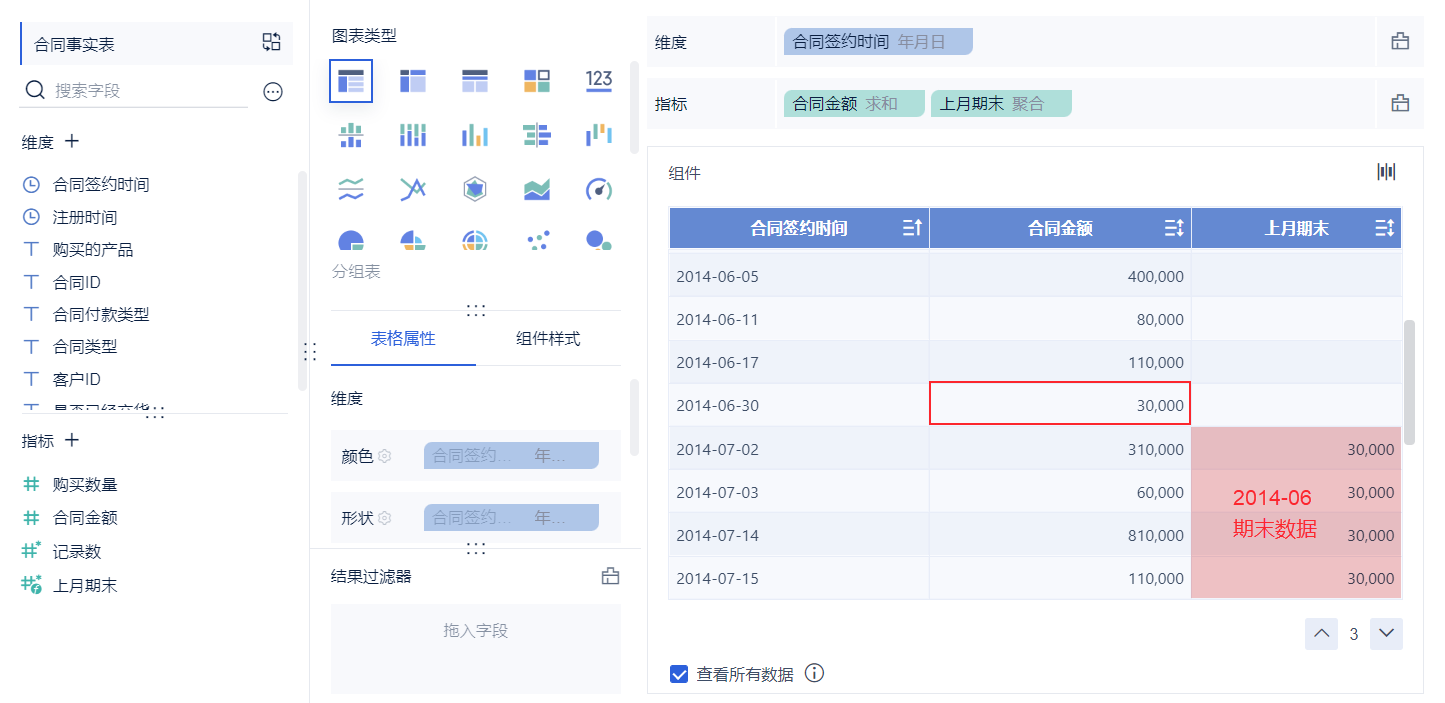Add a new dimension with 维度 plus
Screen dimensions: 1445x703
(72, 142)
